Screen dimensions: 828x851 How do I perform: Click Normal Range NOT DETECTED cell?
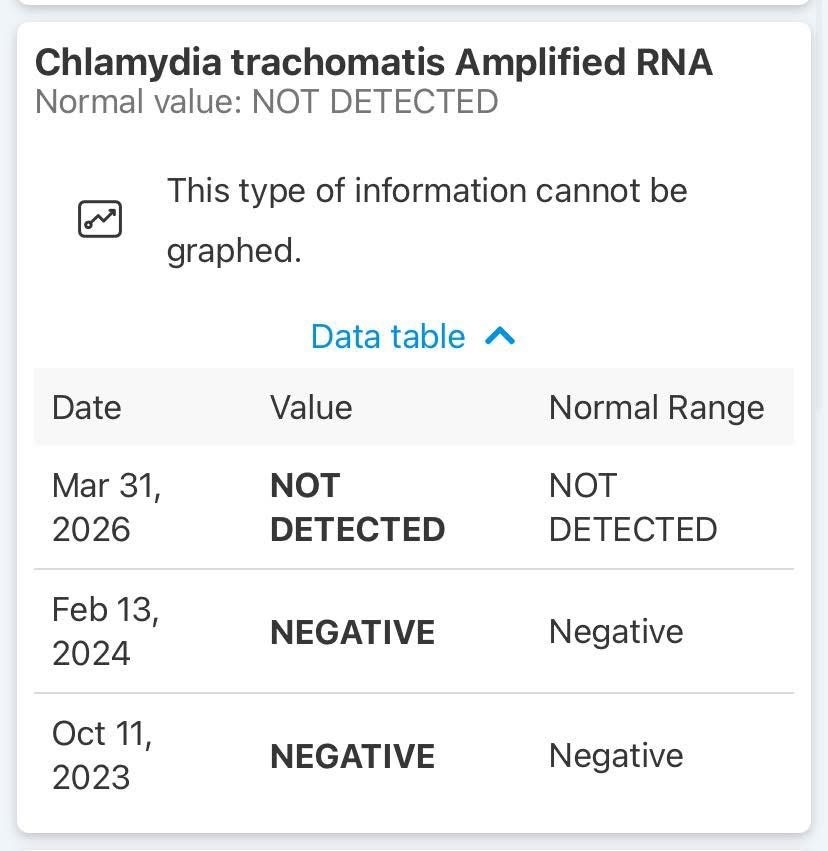[x=632, y=508]
